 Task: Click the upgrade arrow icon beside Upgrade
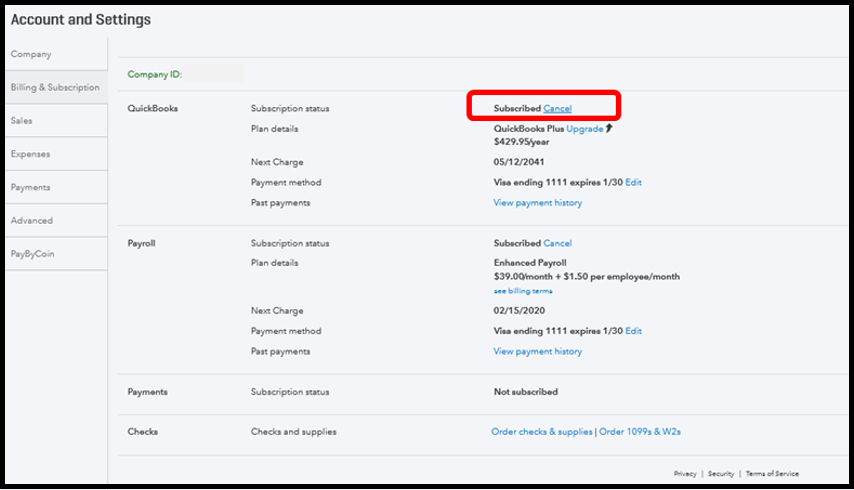(609, 128)
